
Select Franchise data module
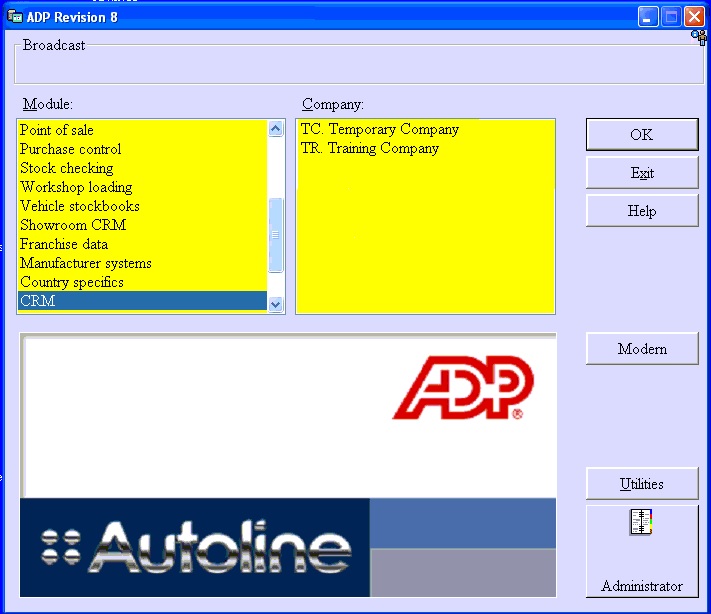(142, 244)
